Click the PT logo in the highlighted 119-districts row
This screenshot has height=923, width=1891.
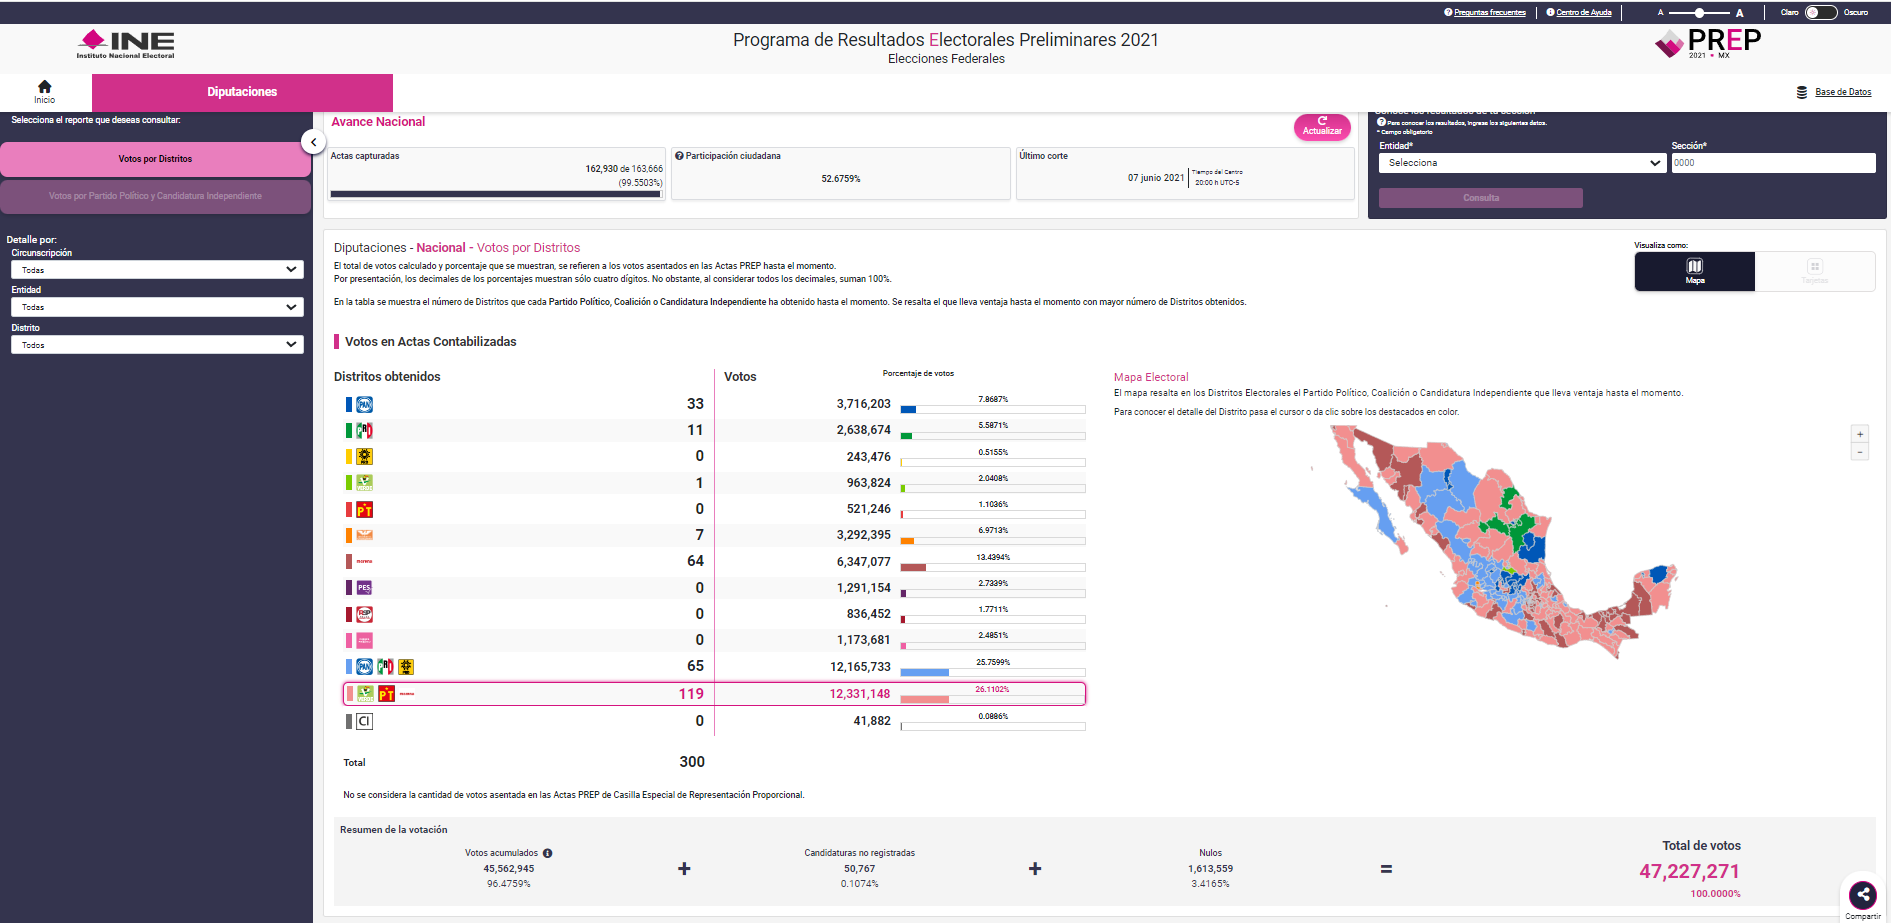387,694
